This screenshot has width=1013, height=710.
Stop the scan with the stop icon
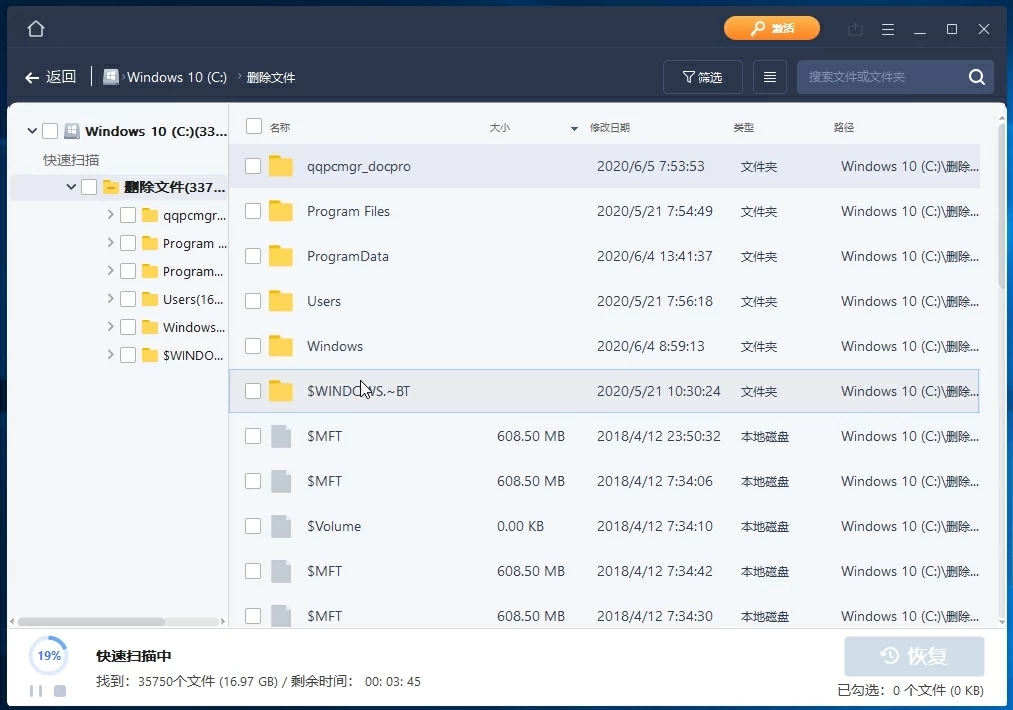click(x=58, y=691)
